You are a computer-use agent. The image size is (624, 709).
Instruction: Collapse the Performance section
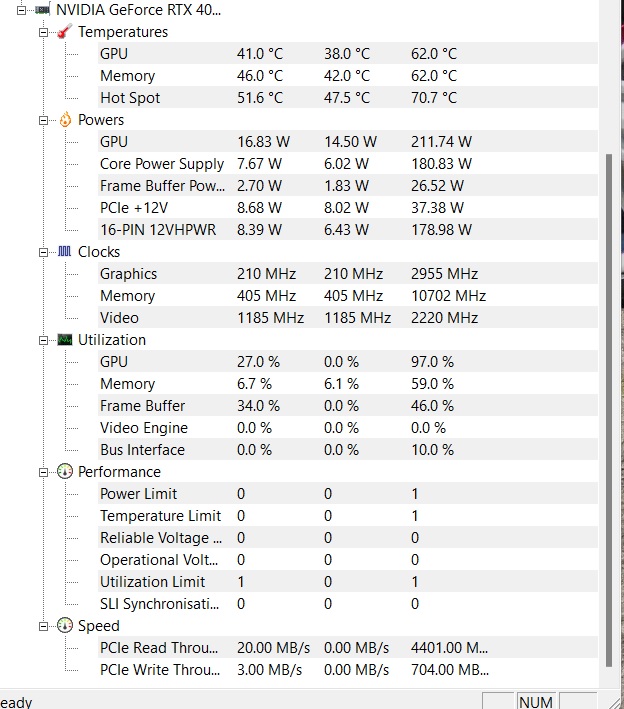[x=44, y=472]
